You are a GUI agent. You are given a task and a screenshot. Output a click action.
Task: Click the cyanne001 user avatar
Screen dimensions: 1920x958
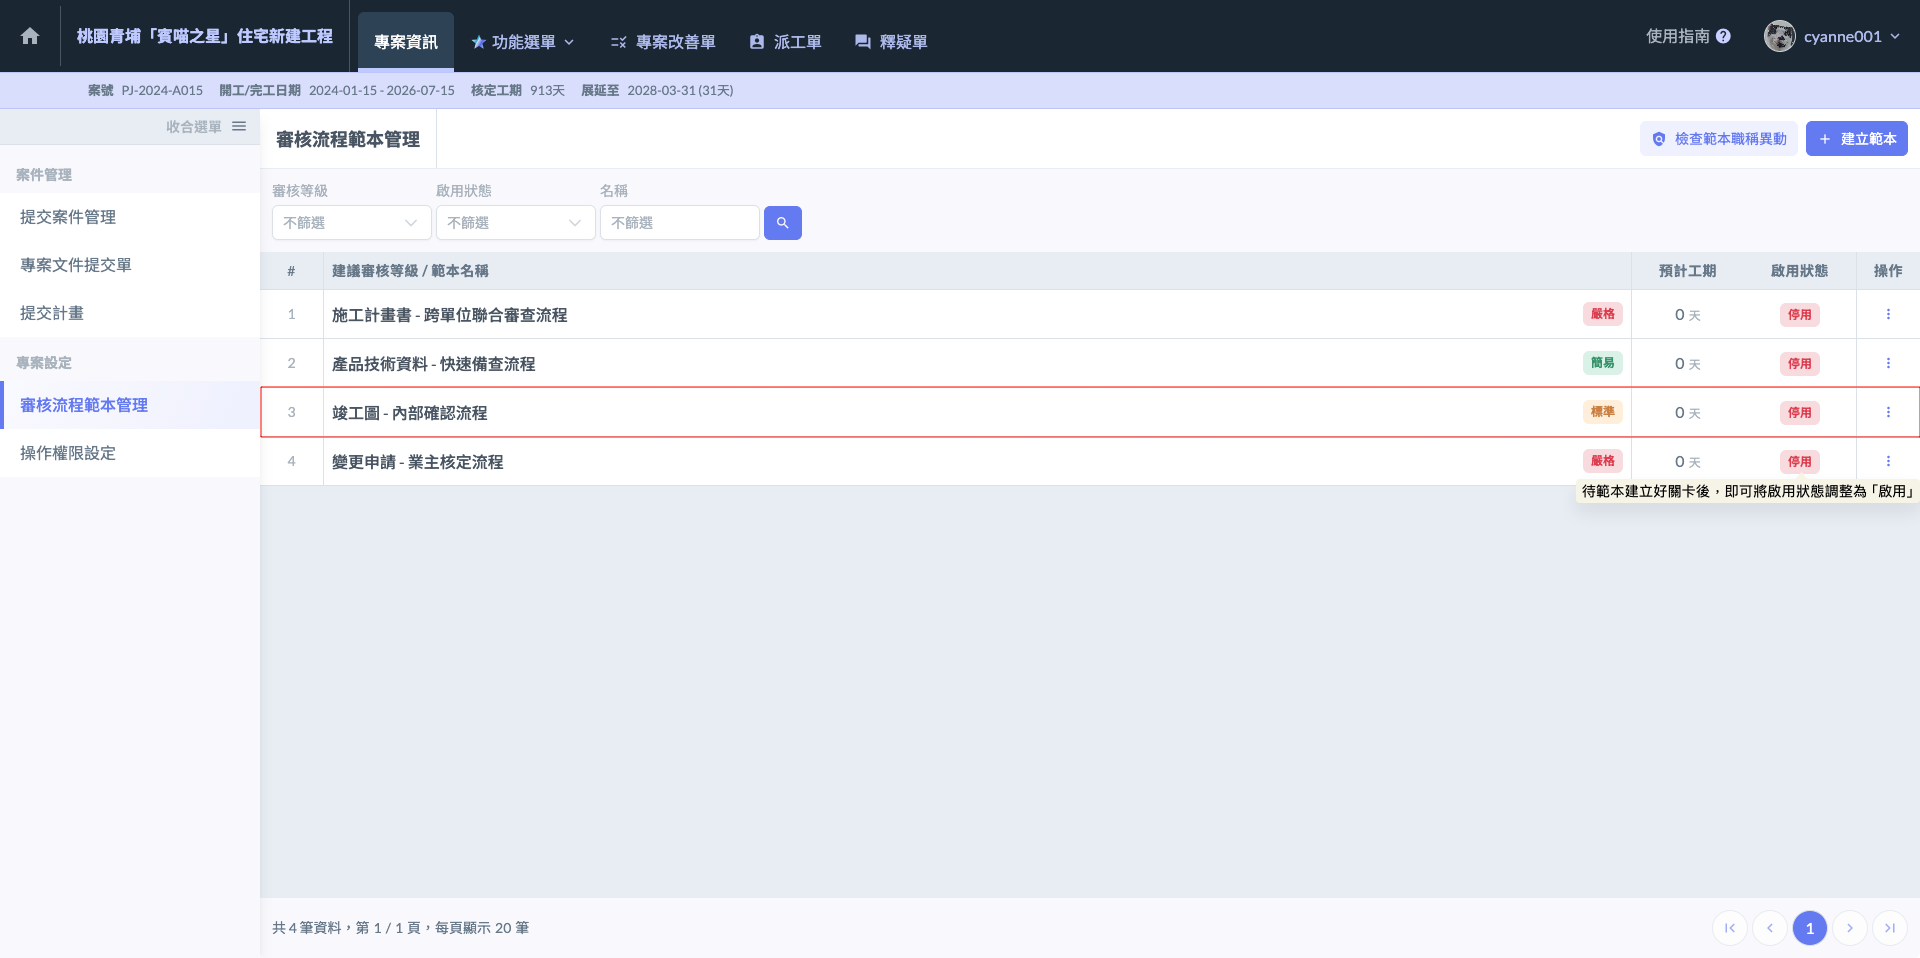(x=1780, y=36)
